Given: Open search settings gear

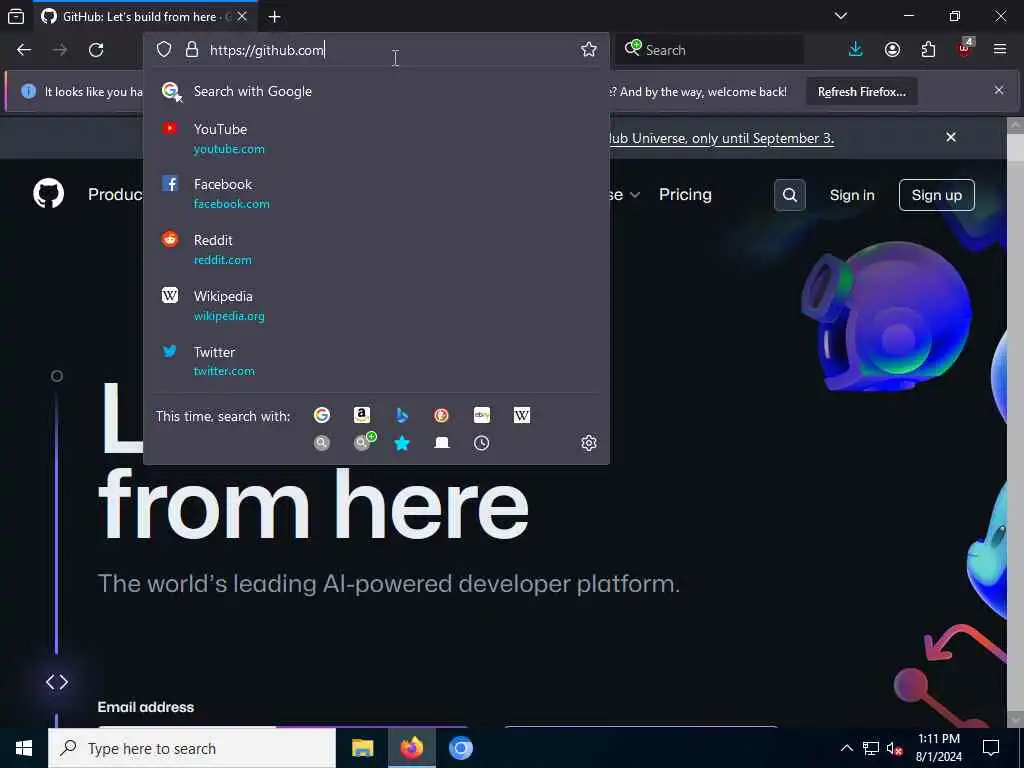Looking at the screenshot, I should click(588, 443).
